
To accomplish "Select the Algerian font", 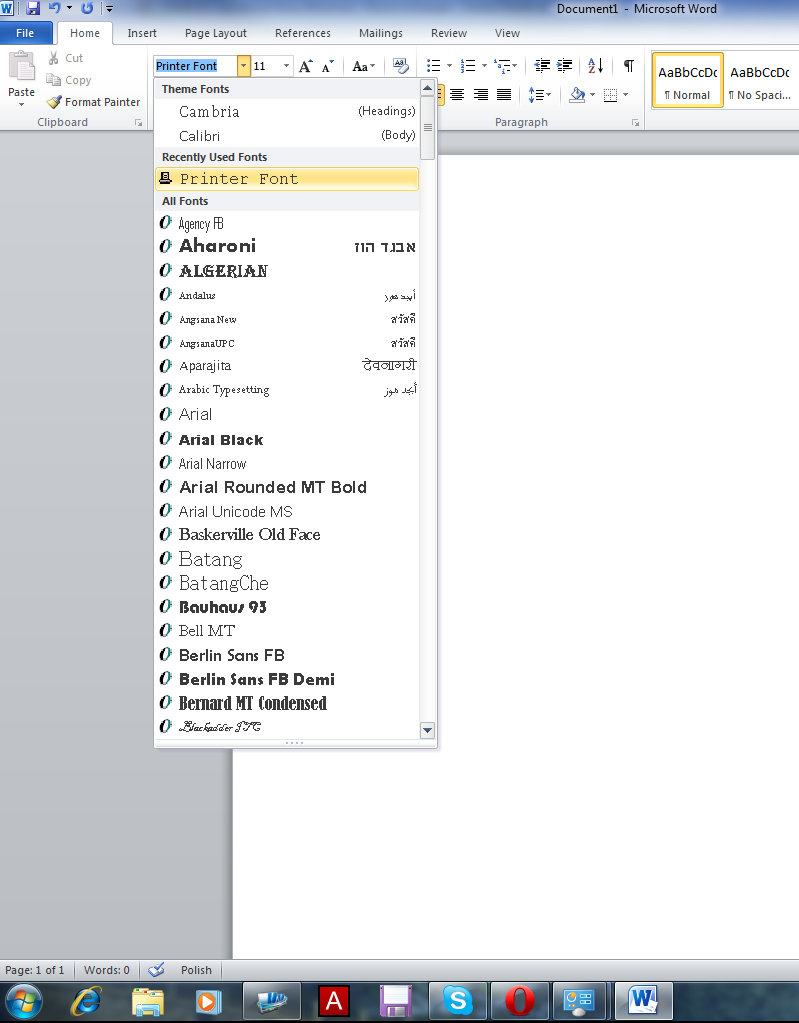I will tap(287, 270).
